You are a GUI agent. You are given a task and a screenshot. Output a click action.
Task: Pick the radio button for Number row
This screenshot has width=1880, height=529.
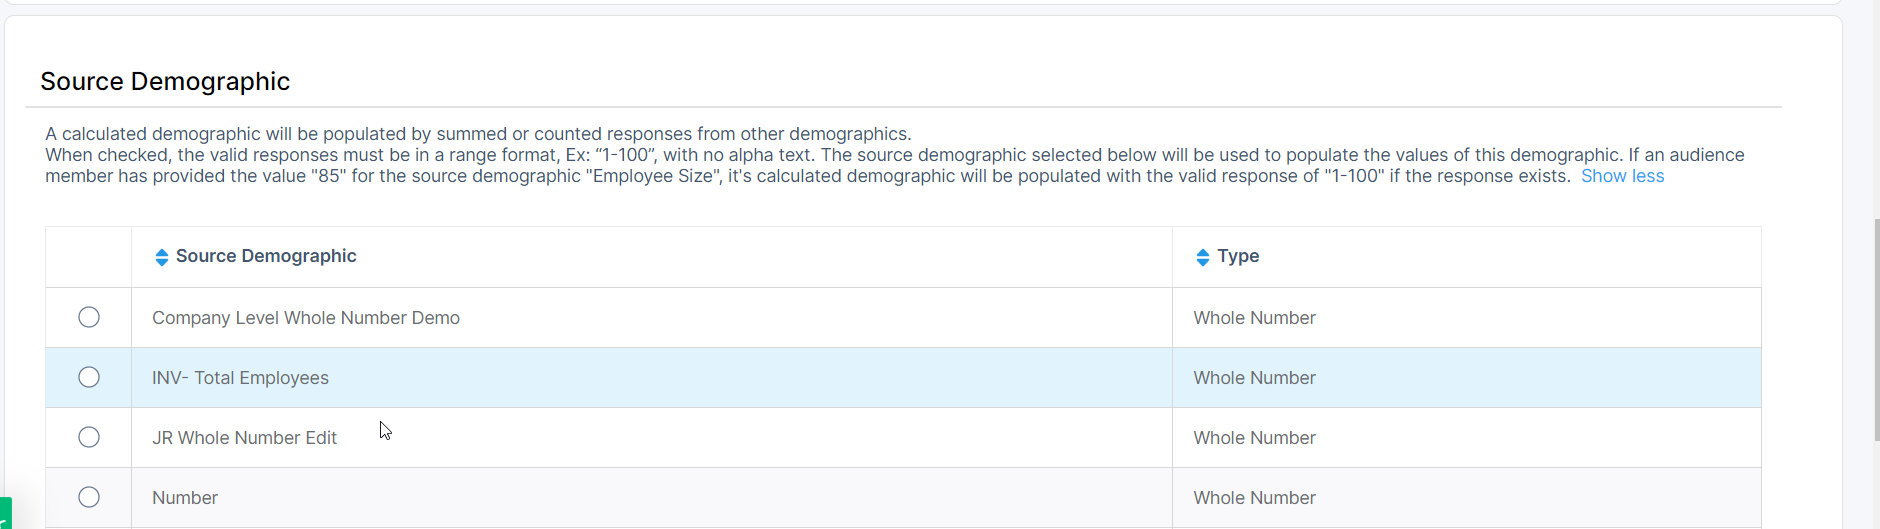[x=89, y=497]
